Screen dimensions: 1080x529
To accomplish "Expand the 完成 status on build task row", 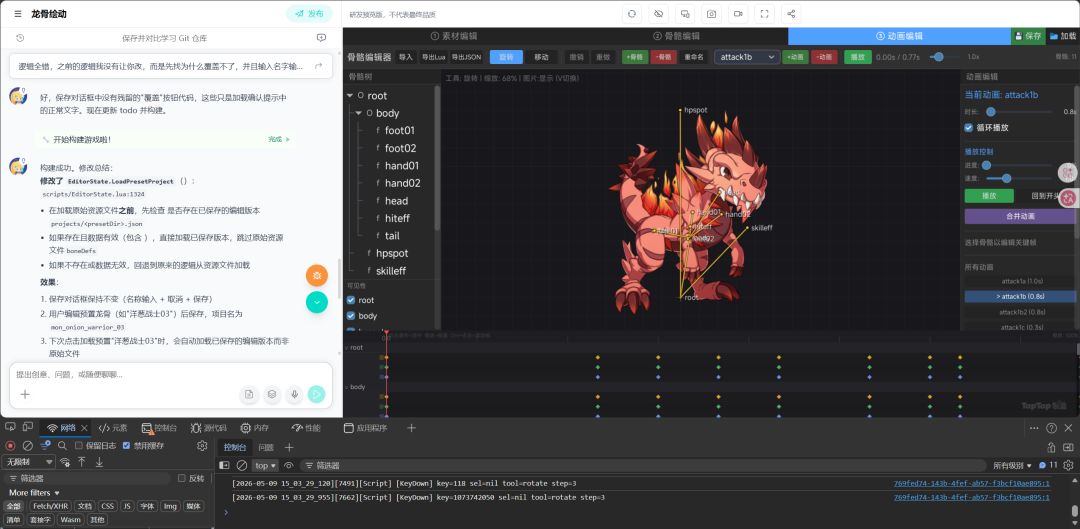I will coord(279,140).
